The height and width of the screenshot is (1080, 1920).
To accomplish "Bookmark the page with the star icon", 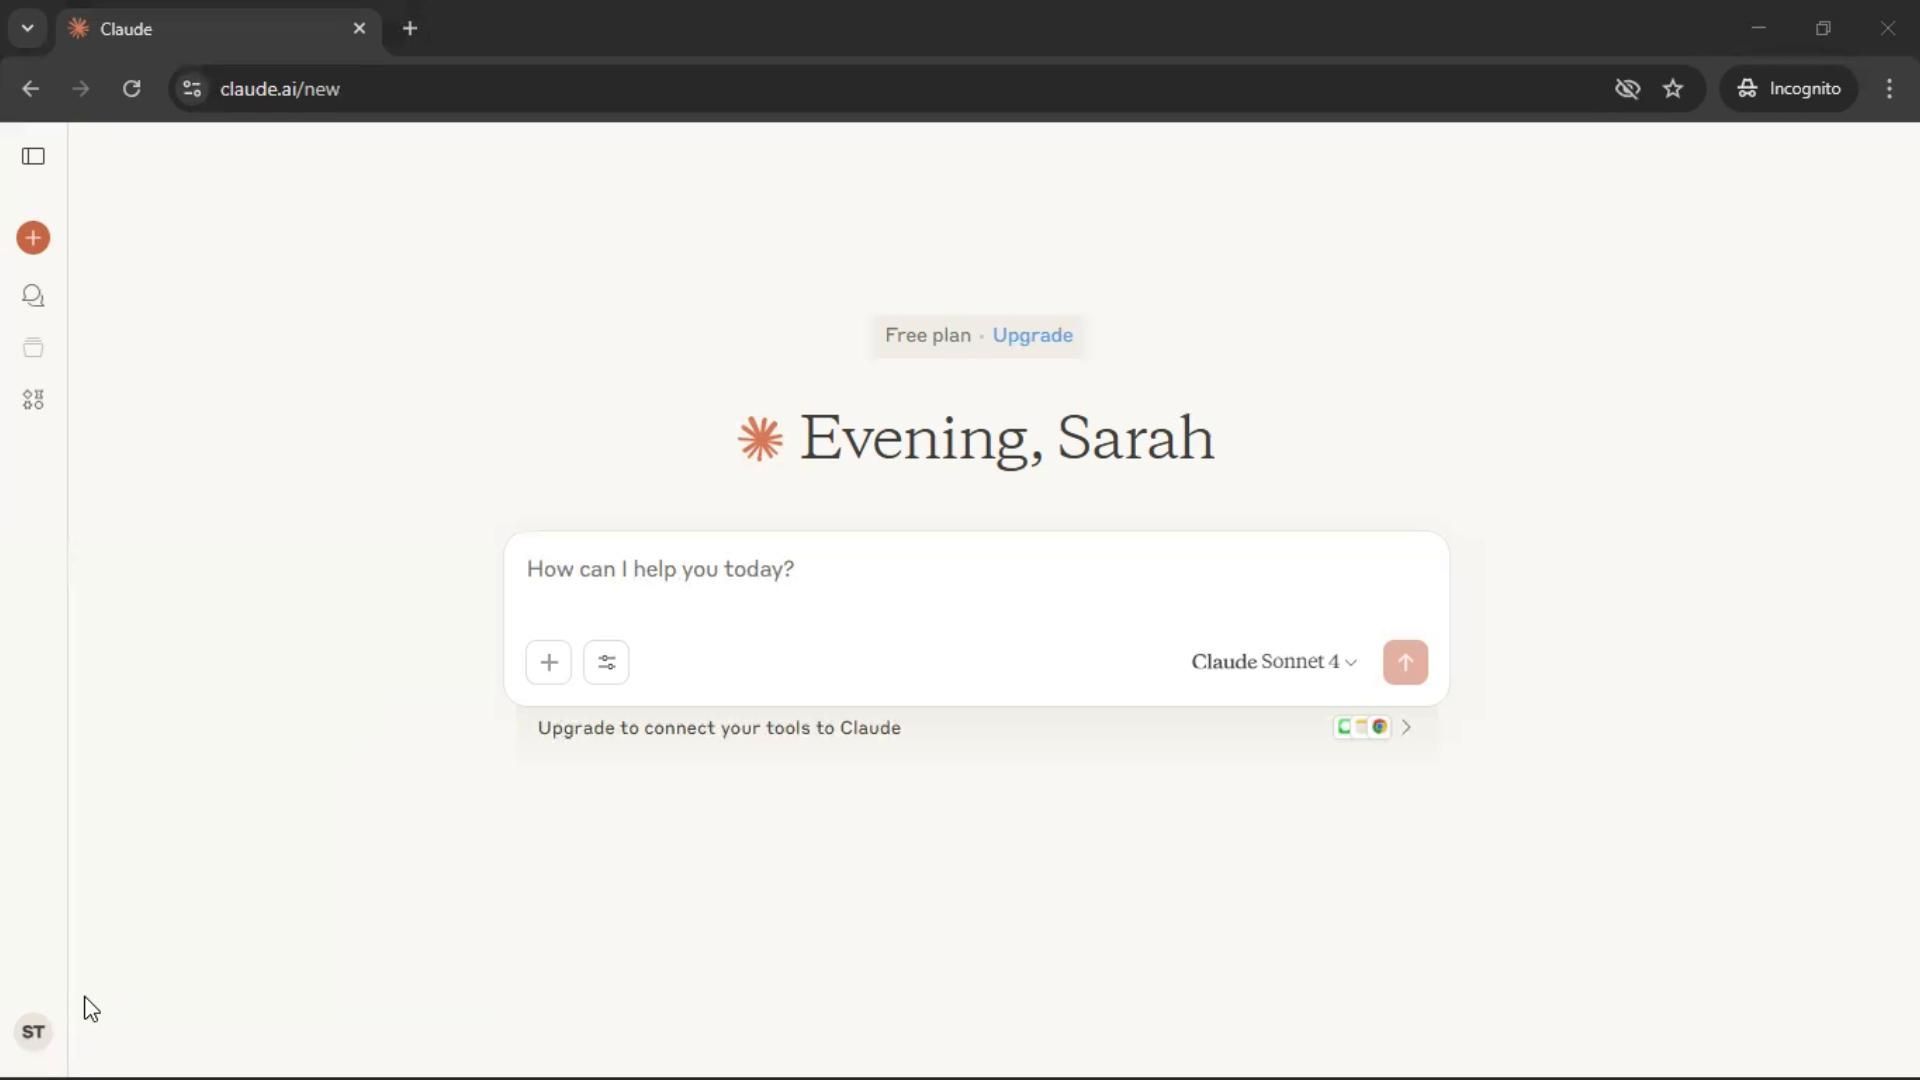I will coord(1673,88).
